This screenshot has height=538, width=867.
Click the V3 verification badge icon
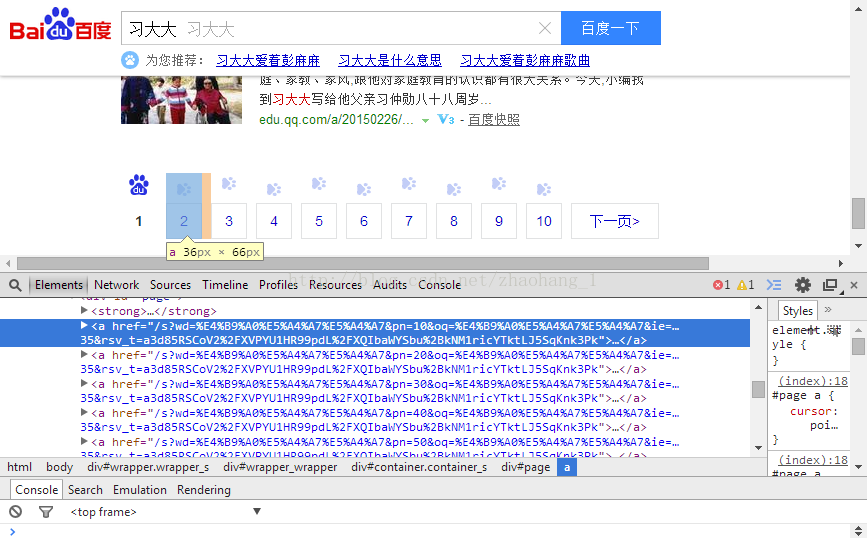point(446,119)
